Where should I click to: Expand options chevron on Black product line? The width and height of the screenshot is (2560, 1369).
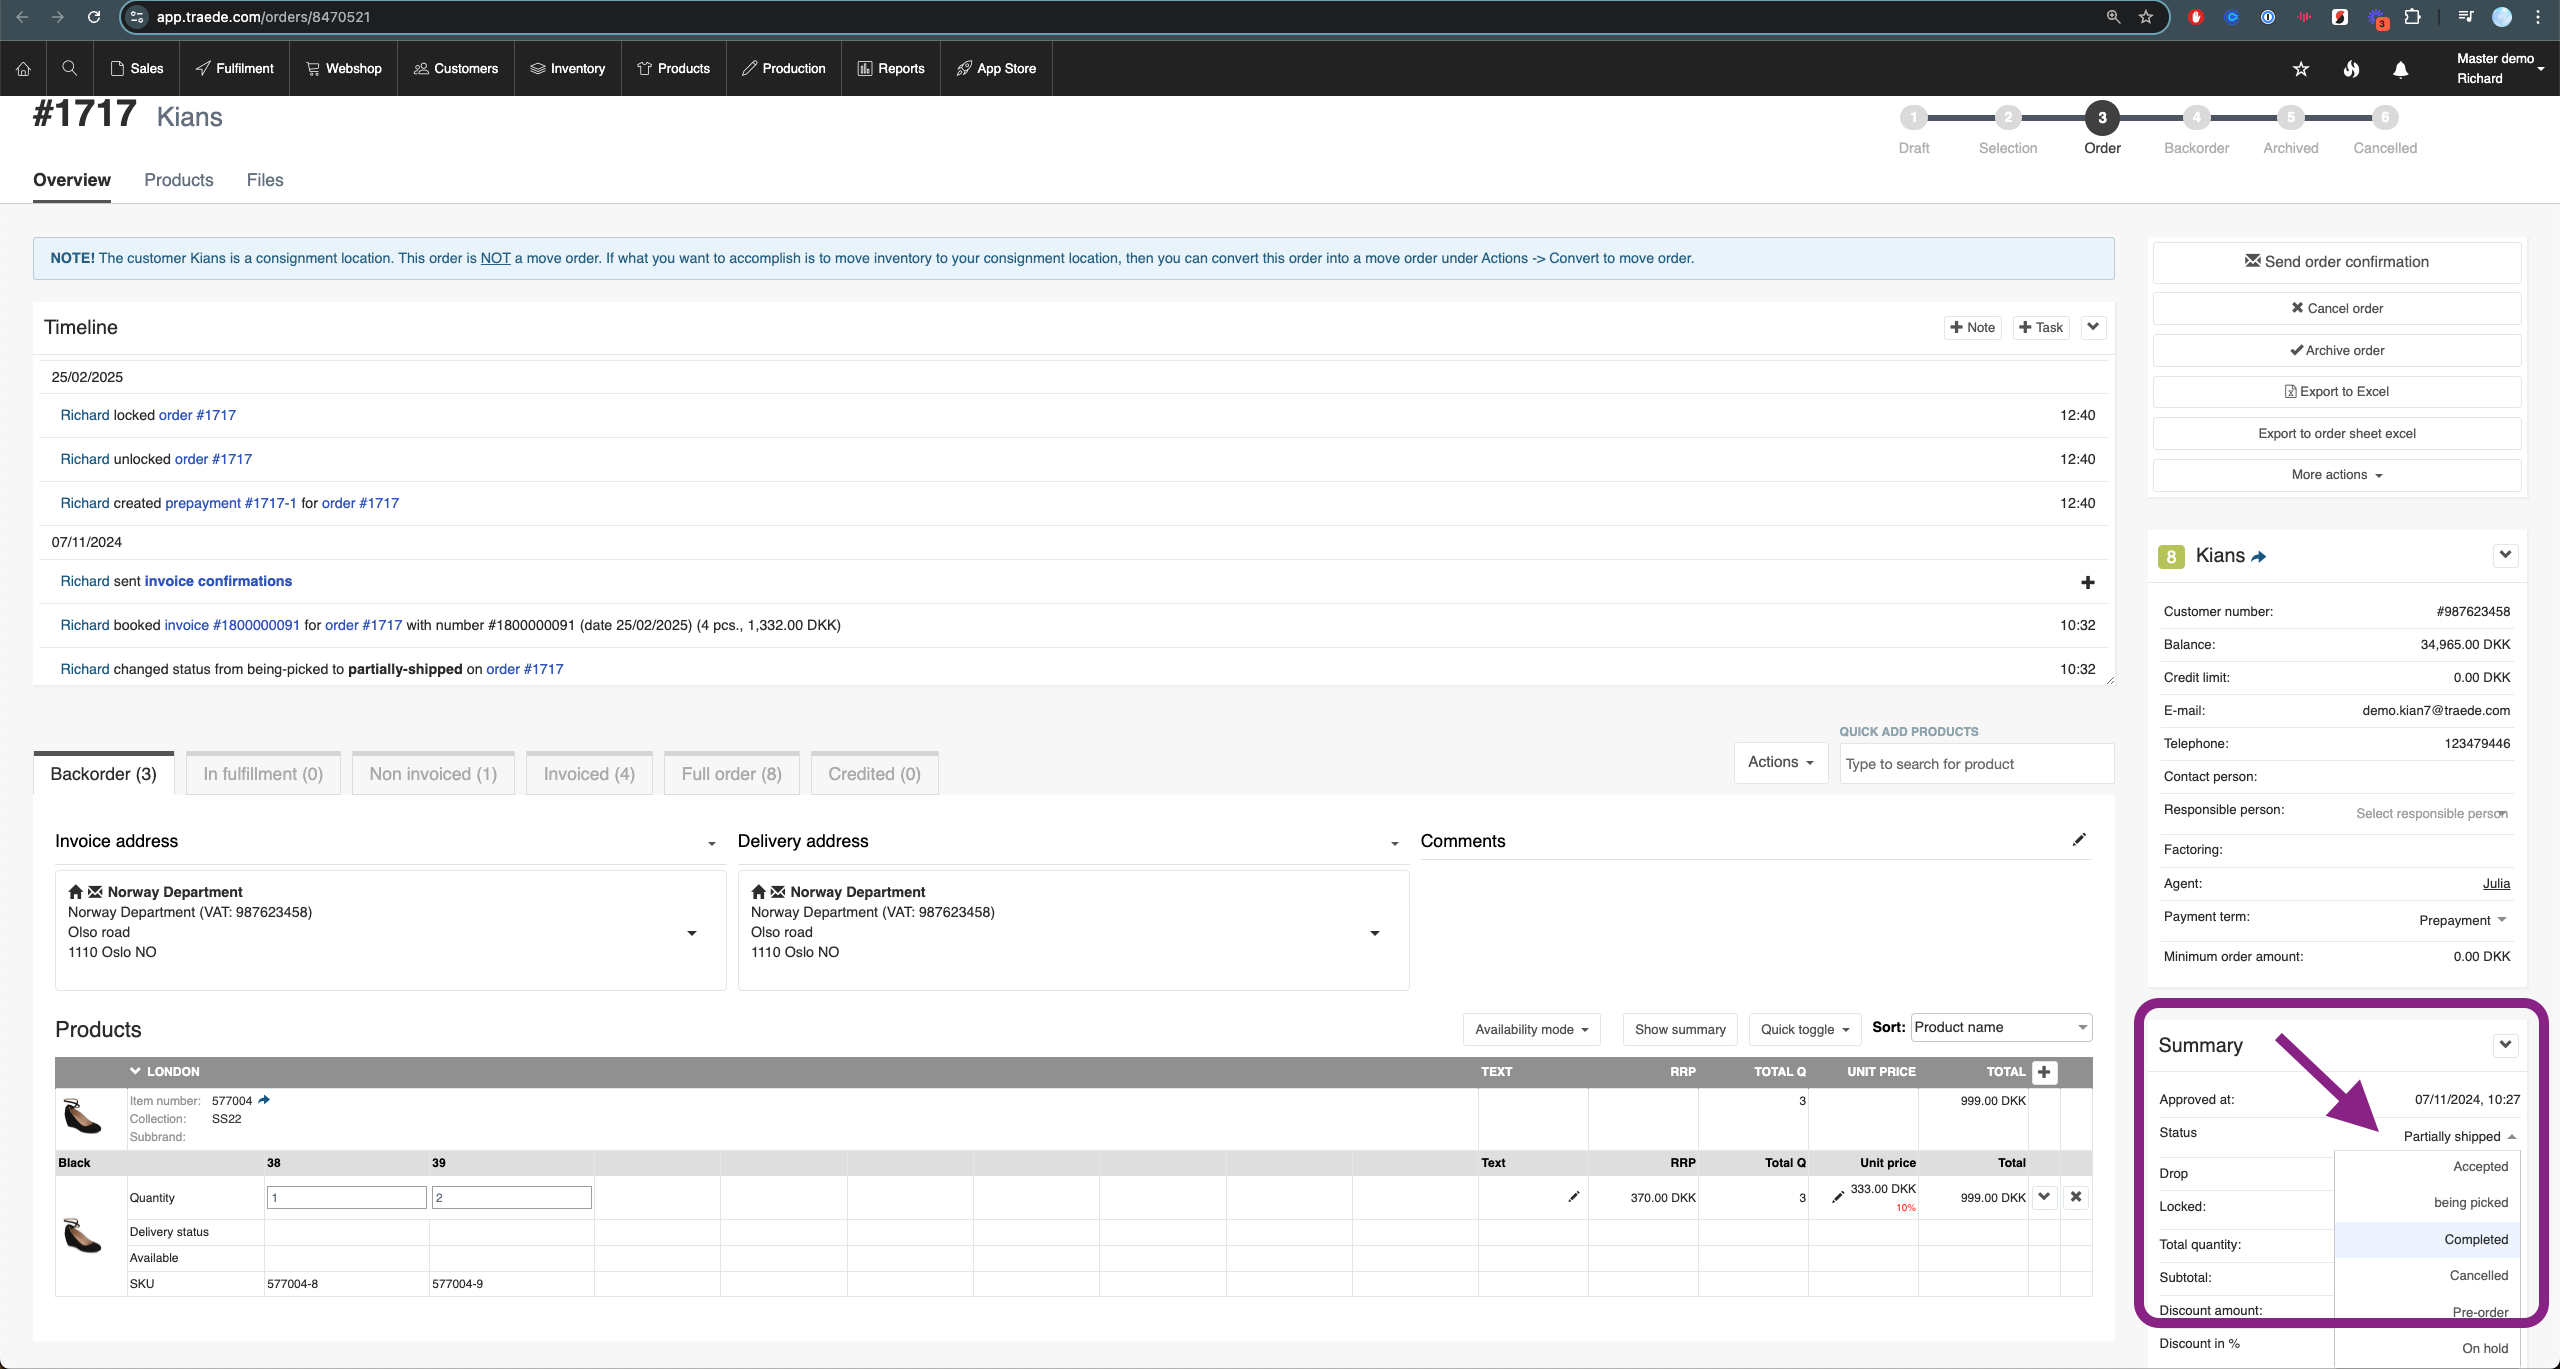2044,1197
